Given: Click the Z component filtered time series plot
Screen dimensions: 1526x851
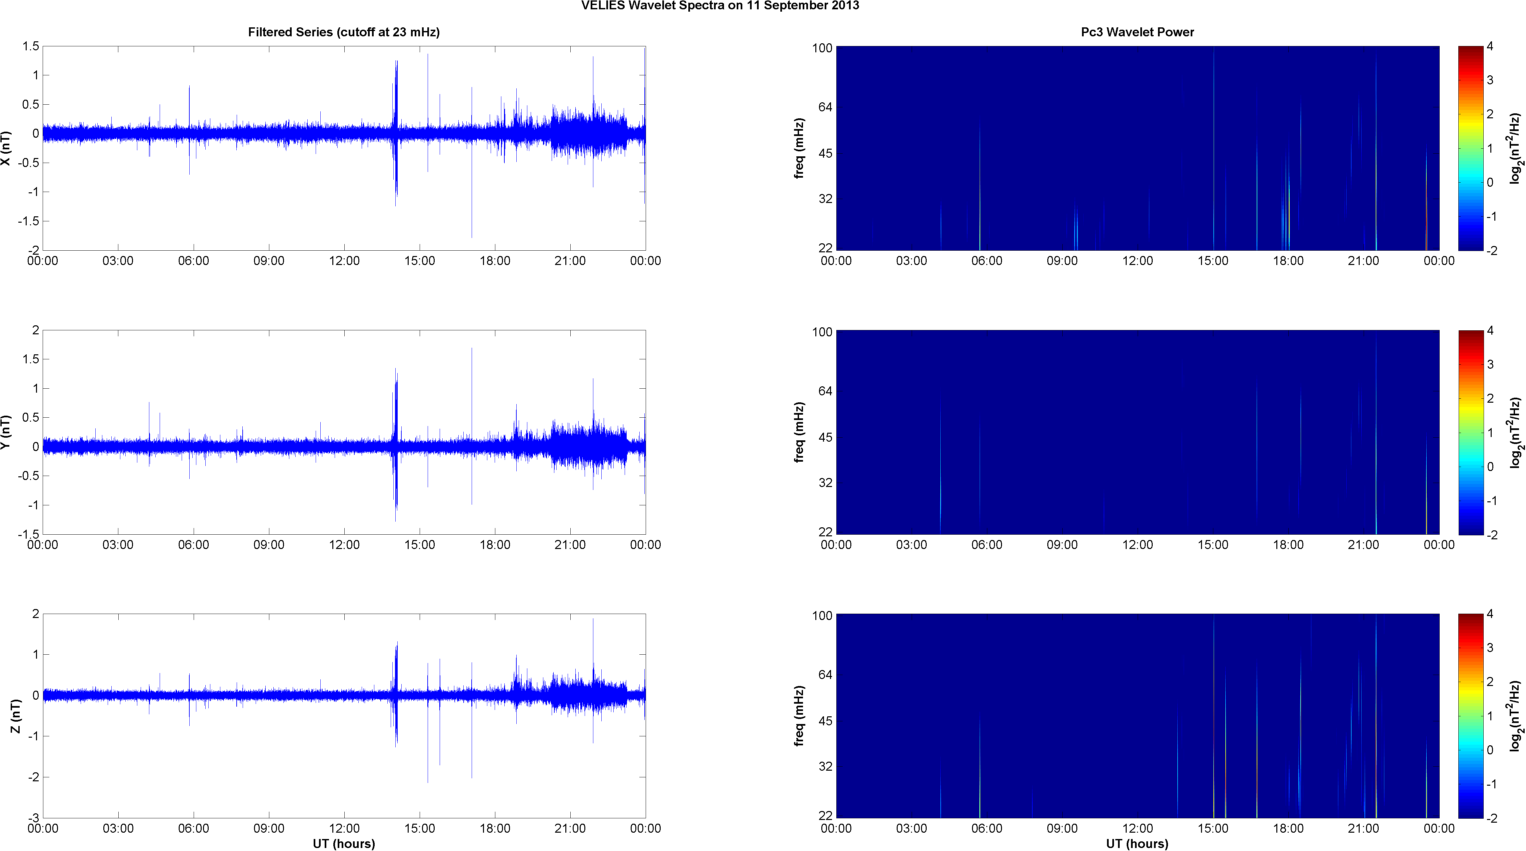Looking at the screenshot, I should coord(344,716).
